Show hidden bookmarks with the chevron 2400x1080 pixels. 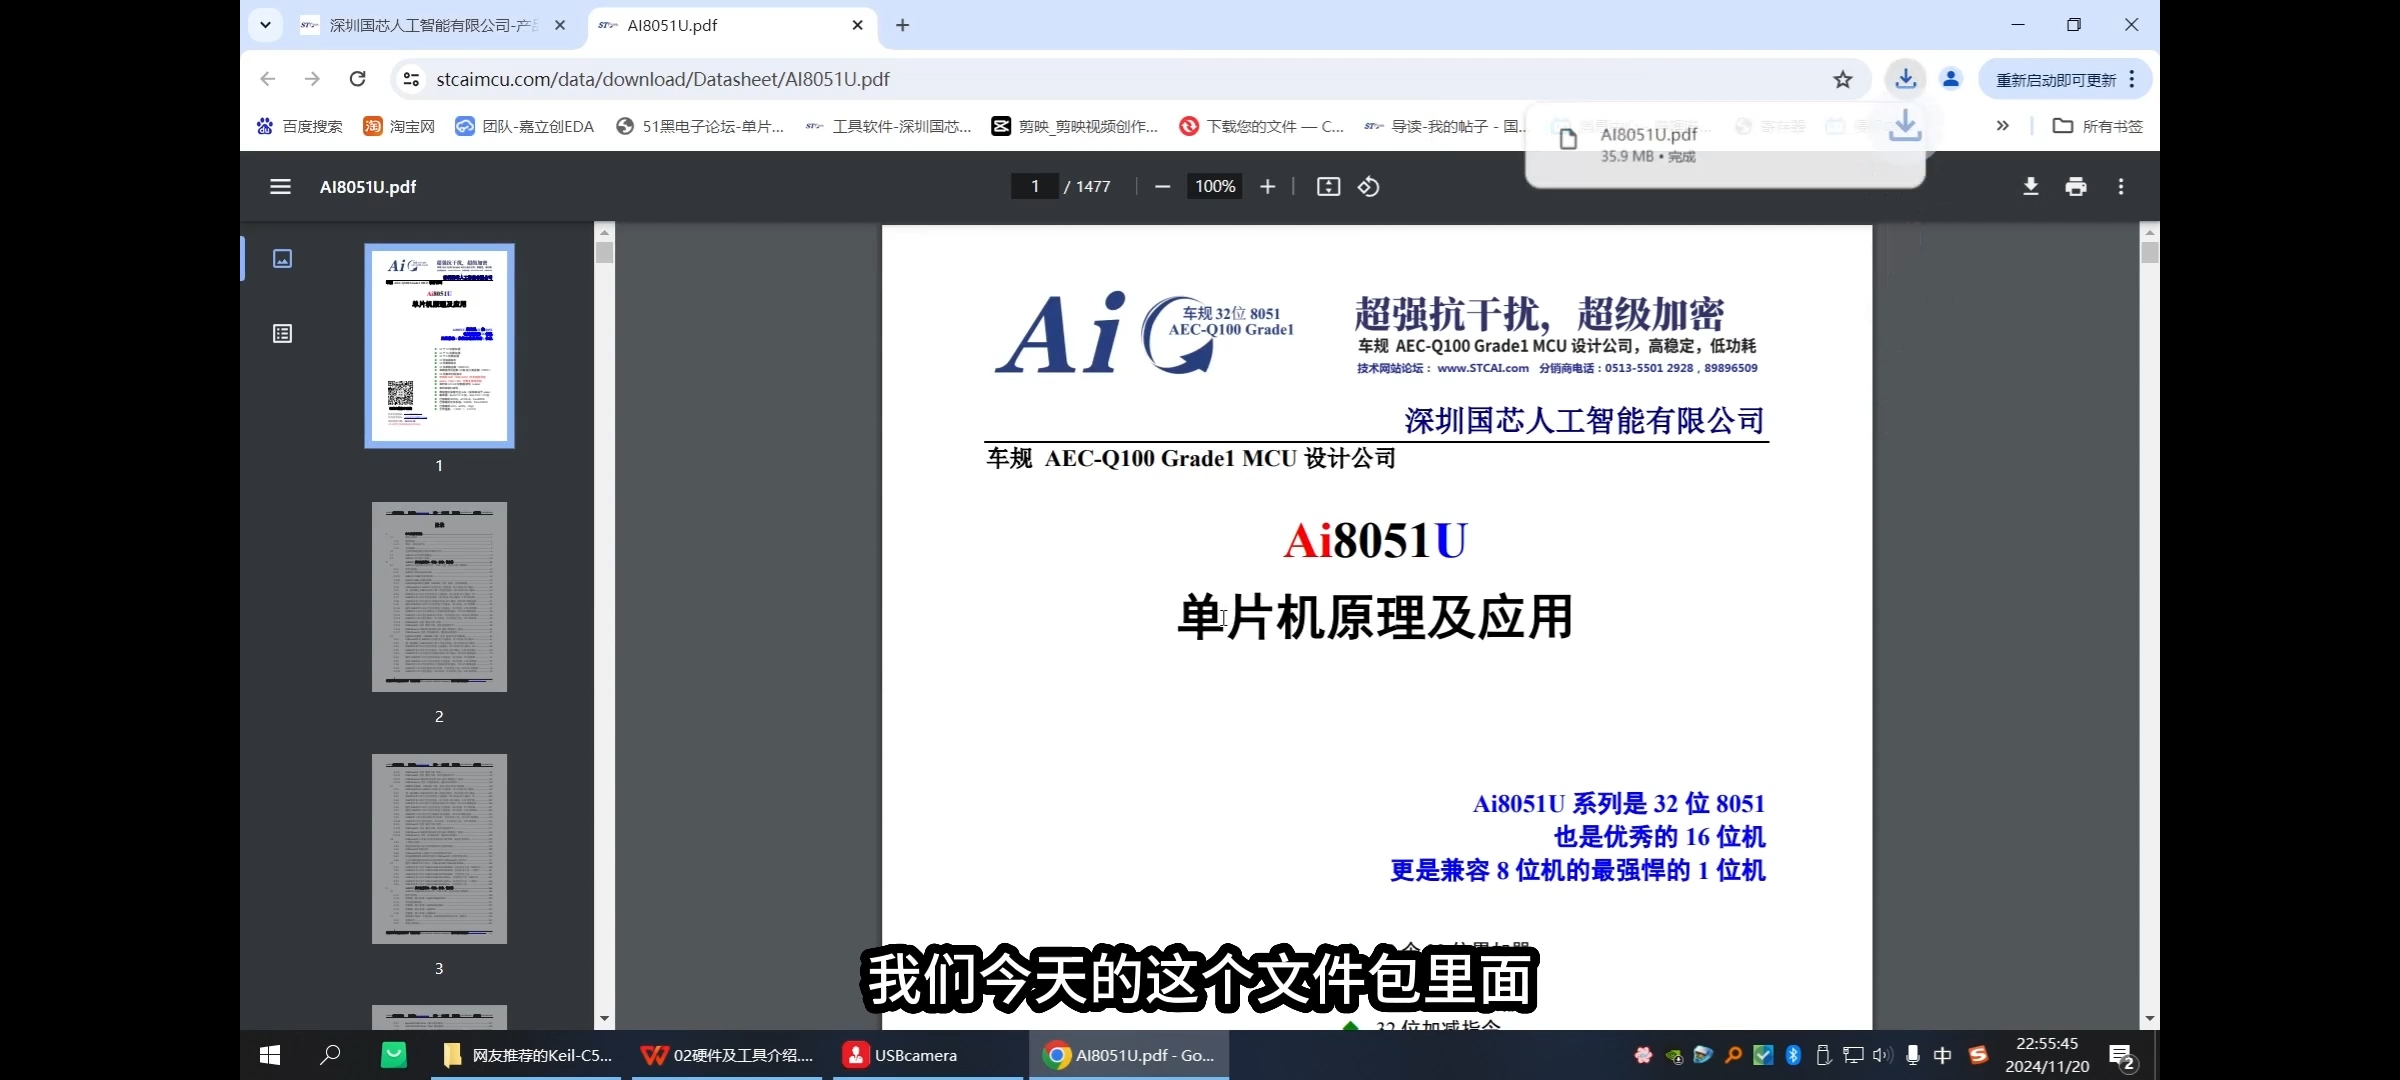click(x=2002, y=126)
